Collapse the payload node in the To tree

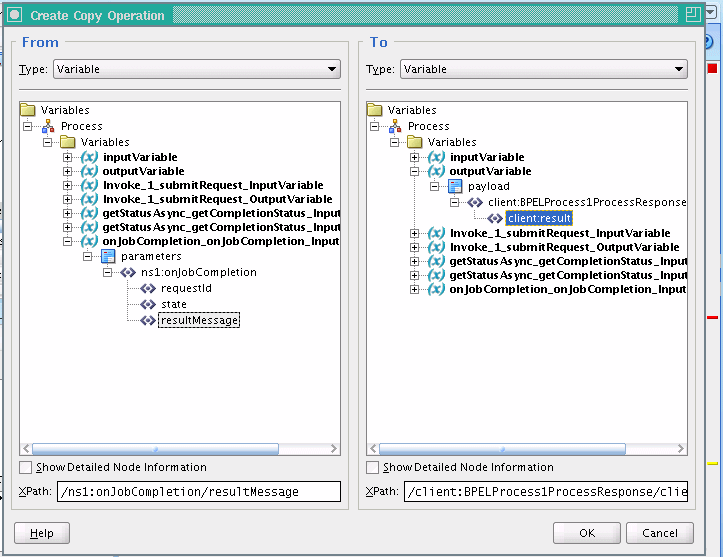click(x=434, y=186)
